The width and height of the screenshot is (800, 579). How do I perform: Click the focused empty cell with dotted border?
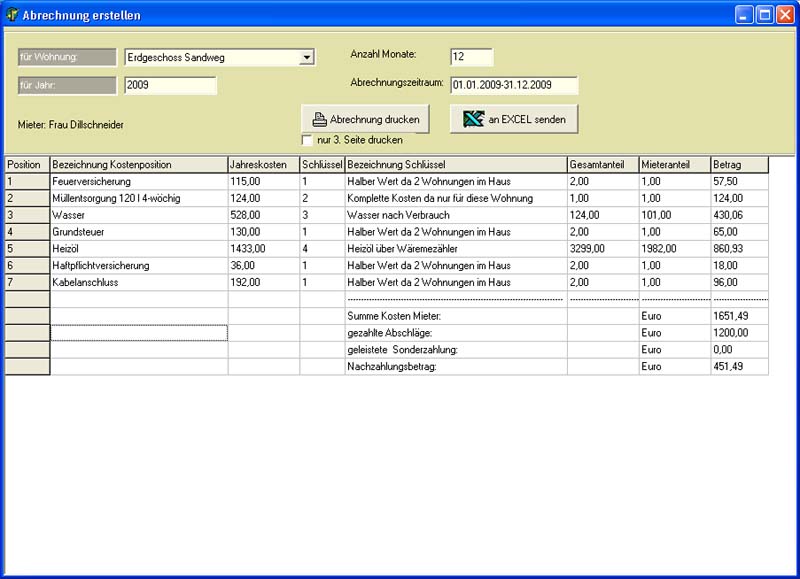139,333
